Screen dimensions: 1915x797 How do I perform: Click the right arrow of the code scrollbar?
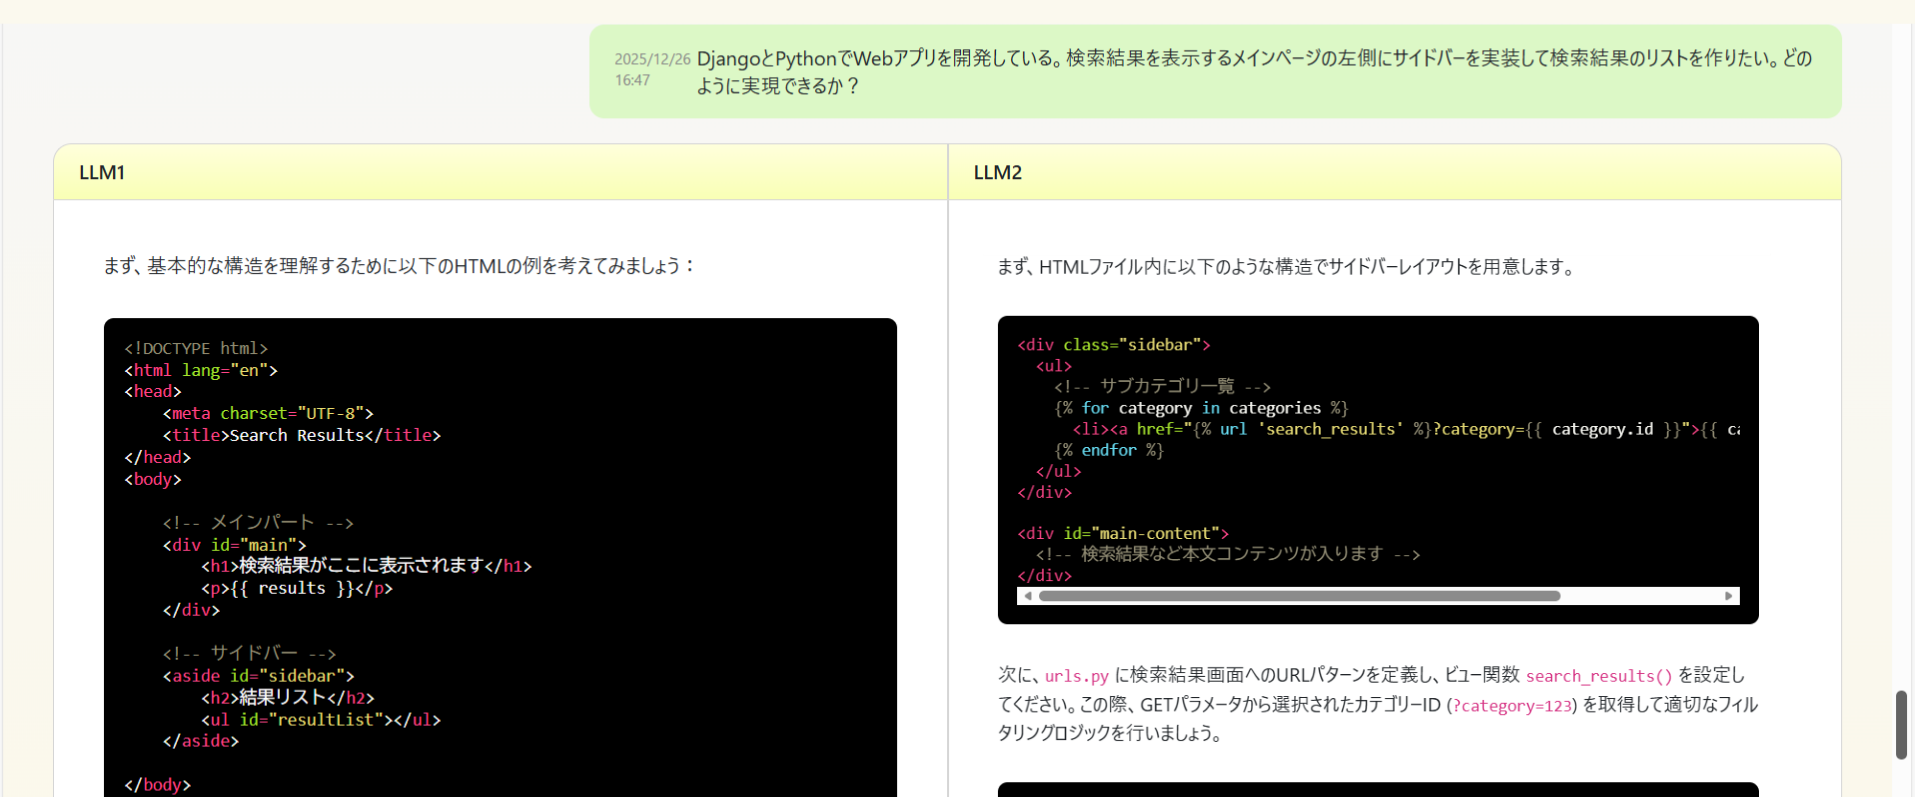(1728, 596)
